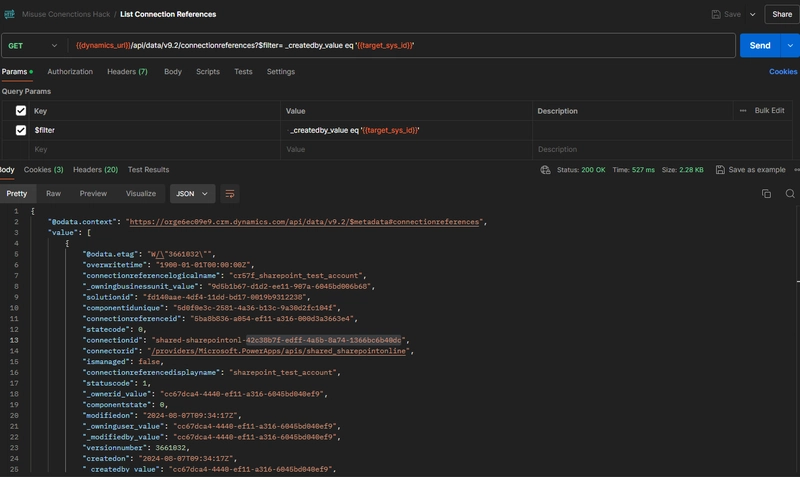Click the network globe icon by Status
The image size is (800, 477).
[x=546, y=170]
